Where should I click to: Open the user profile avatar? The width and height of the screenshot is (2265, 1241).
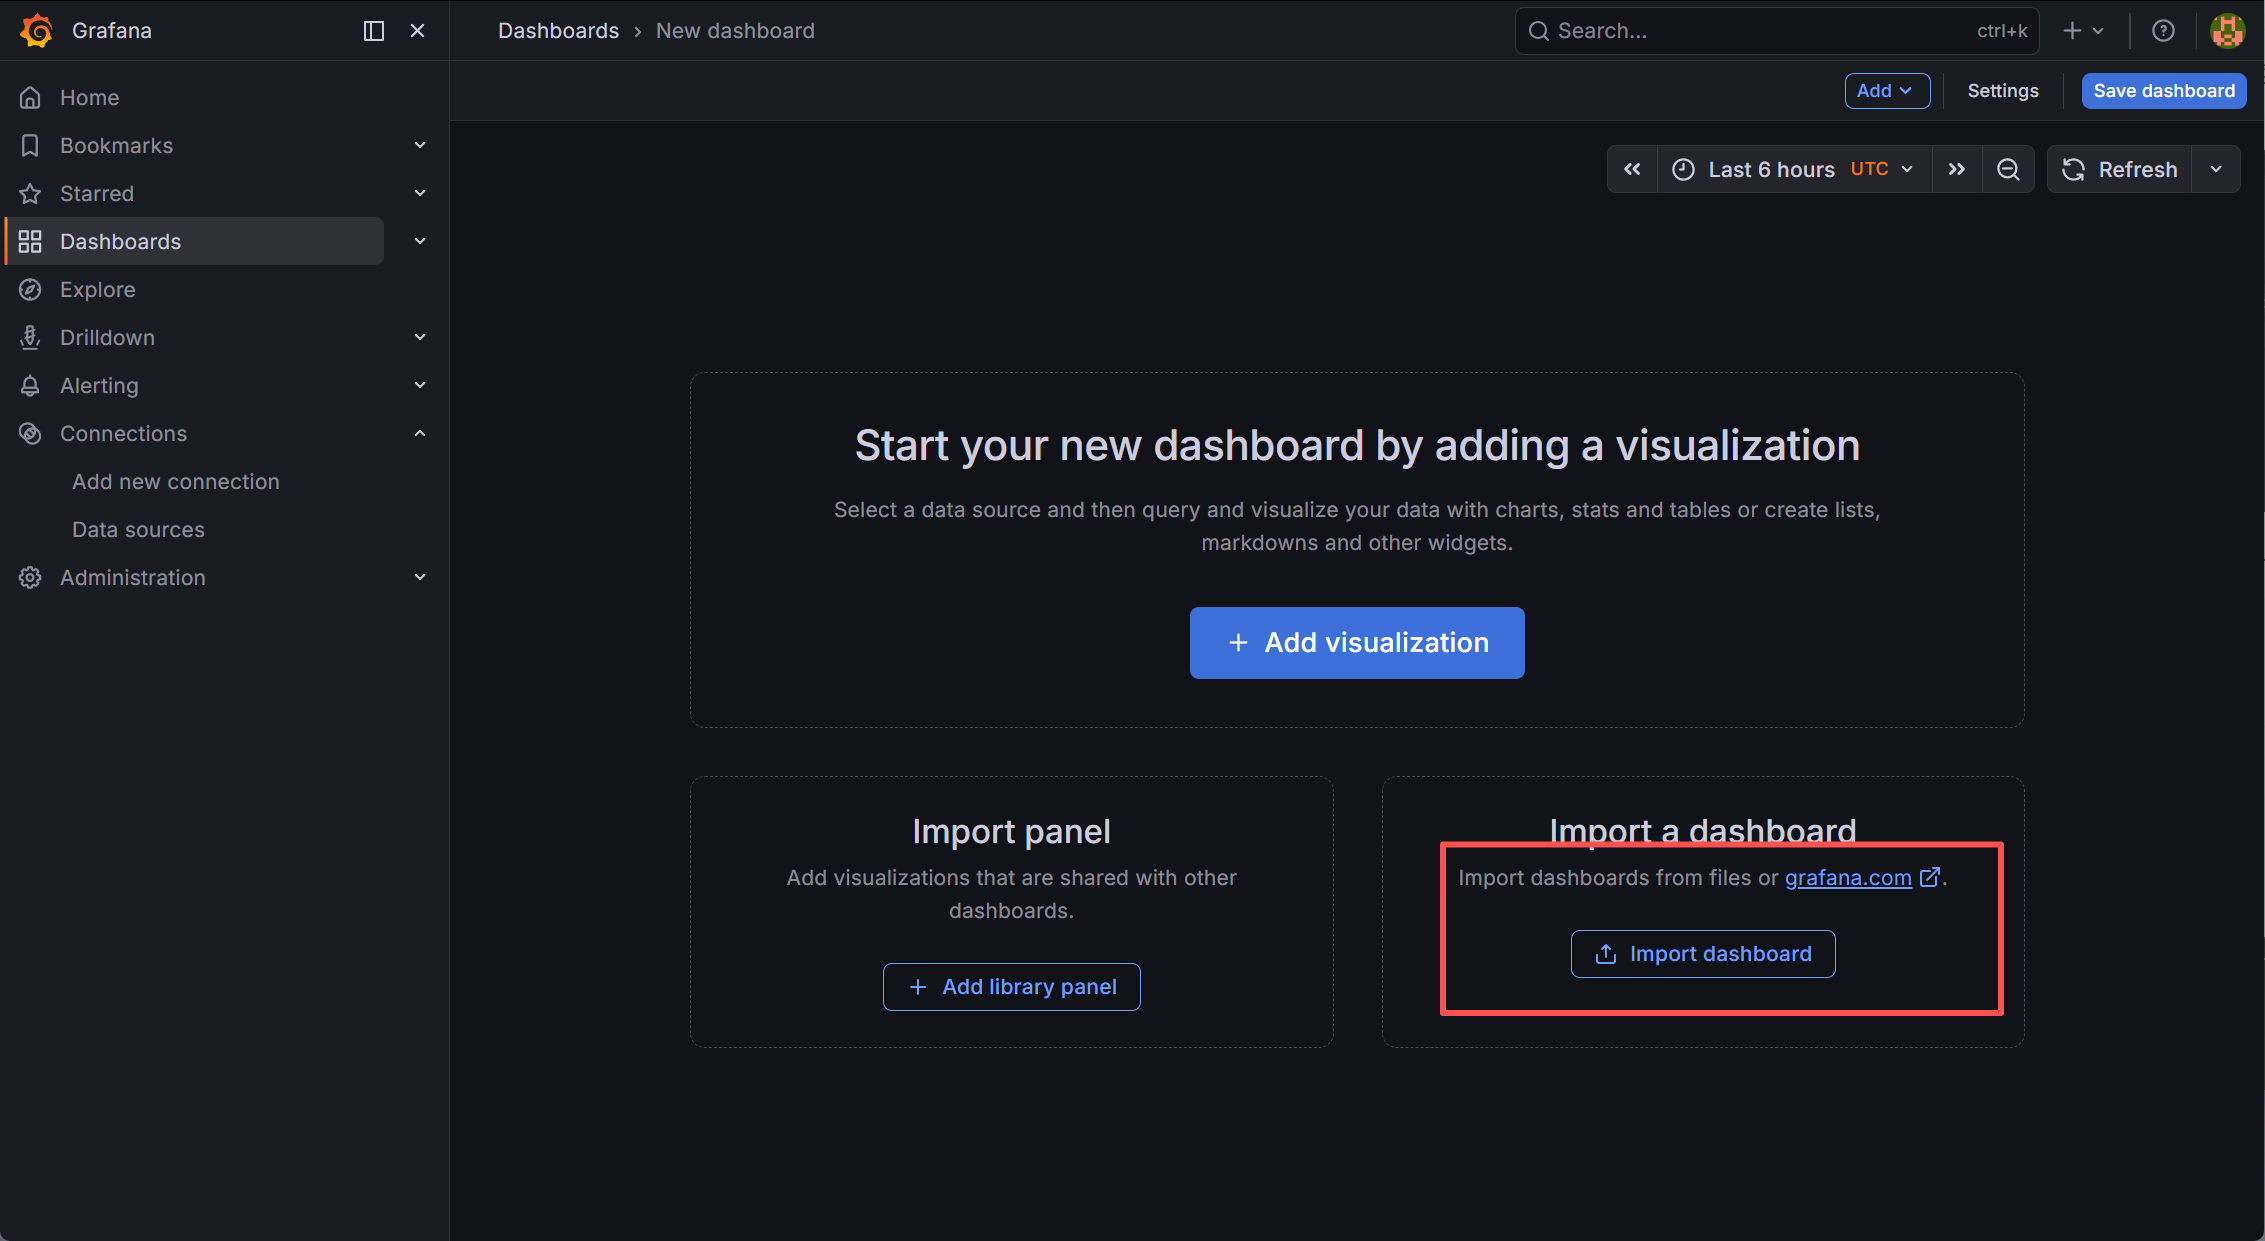tap(2227, 31)
